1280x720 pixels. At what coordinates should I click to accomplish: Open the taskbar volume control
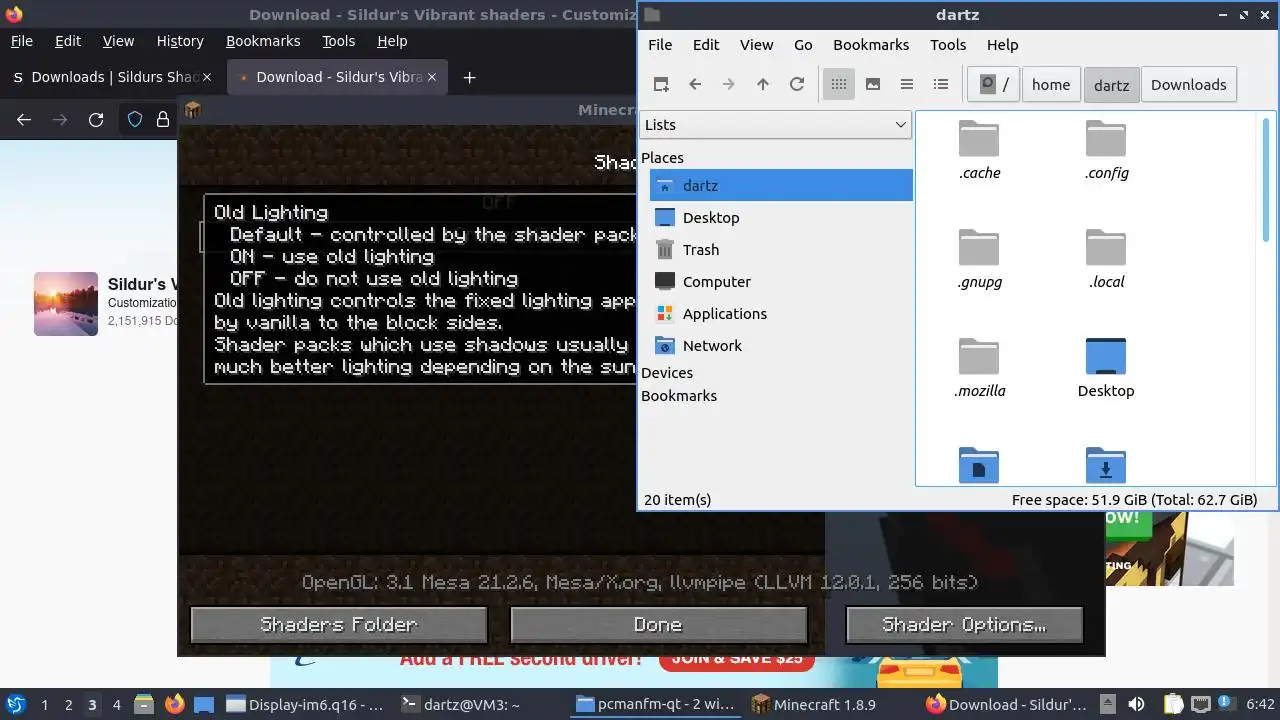click(x=1136, y=704)
